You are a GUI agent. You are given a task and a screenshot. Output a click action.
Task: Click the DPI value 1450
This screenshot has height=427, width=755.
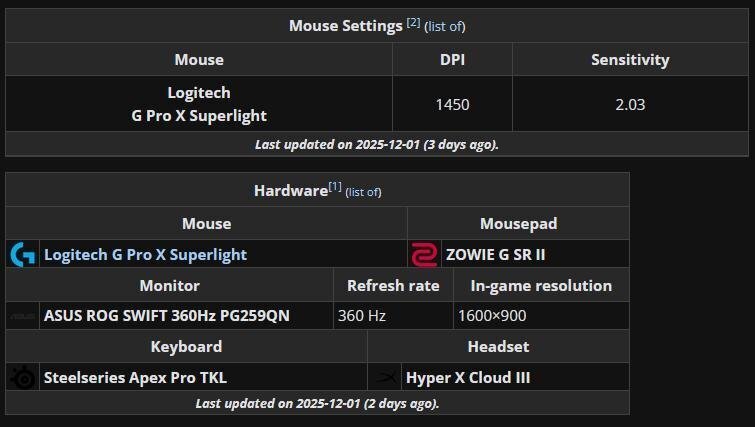(x=452, y=104)
